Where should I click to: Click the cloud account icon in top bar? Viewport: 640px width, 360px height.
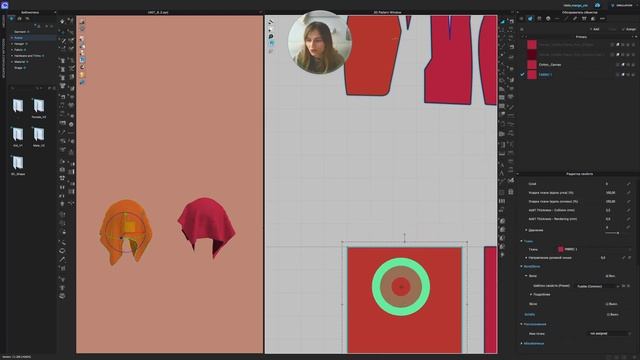point(597,5)
